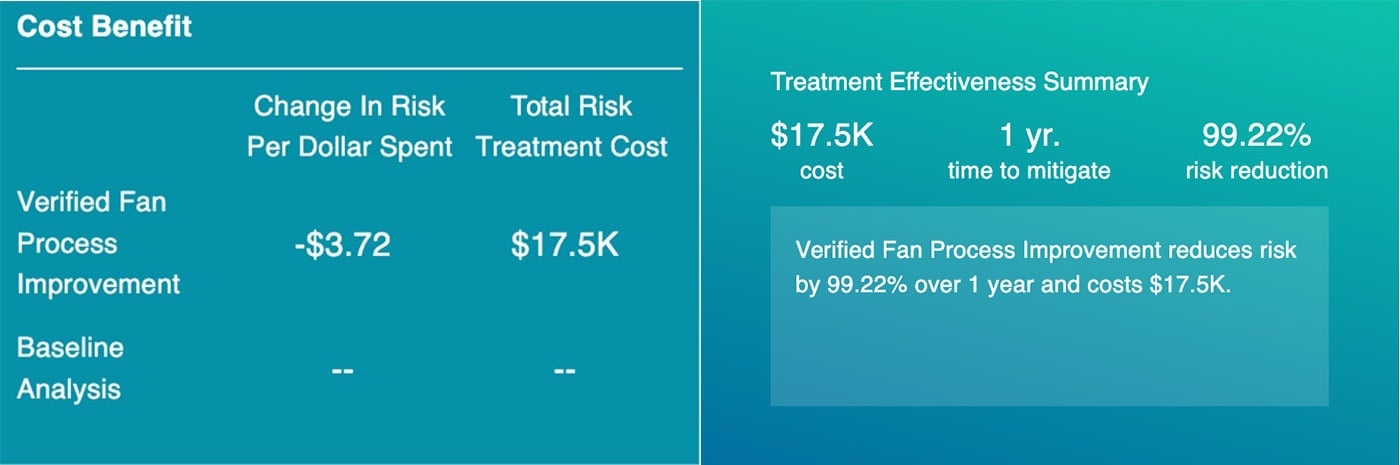This screenshot has height=465, width=1400.
Task: Click the divider line below Cost Benefit
Action: tap(349, 69)
